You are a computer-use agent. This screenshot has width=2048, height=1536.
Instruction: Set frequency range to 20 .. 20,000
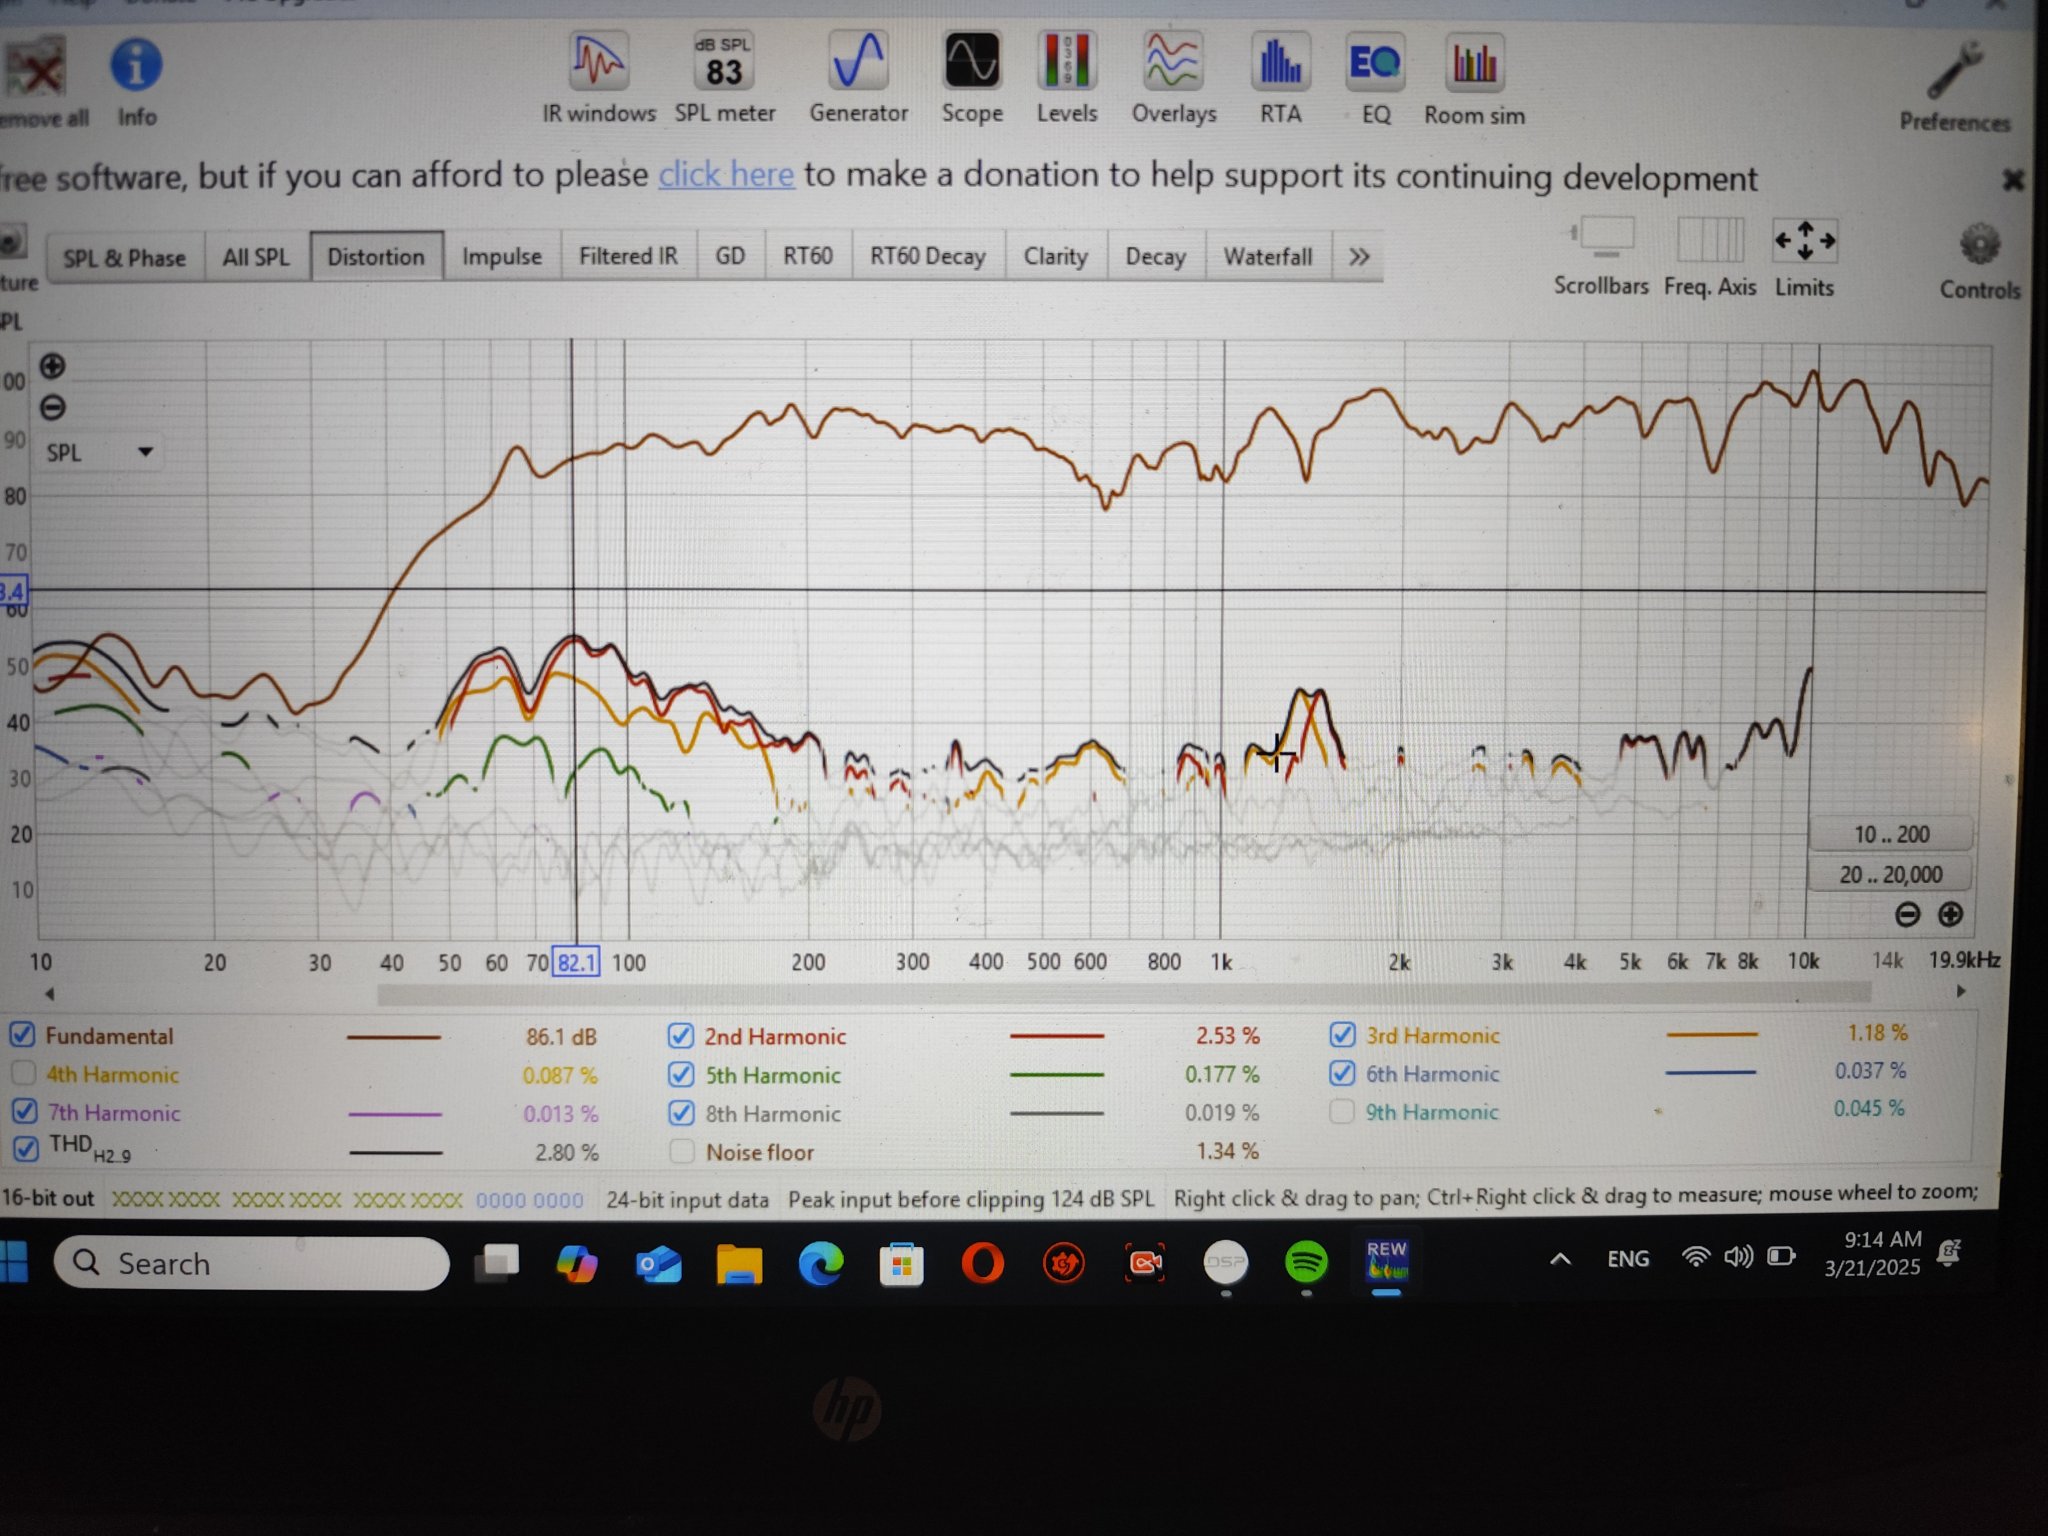1890,874
